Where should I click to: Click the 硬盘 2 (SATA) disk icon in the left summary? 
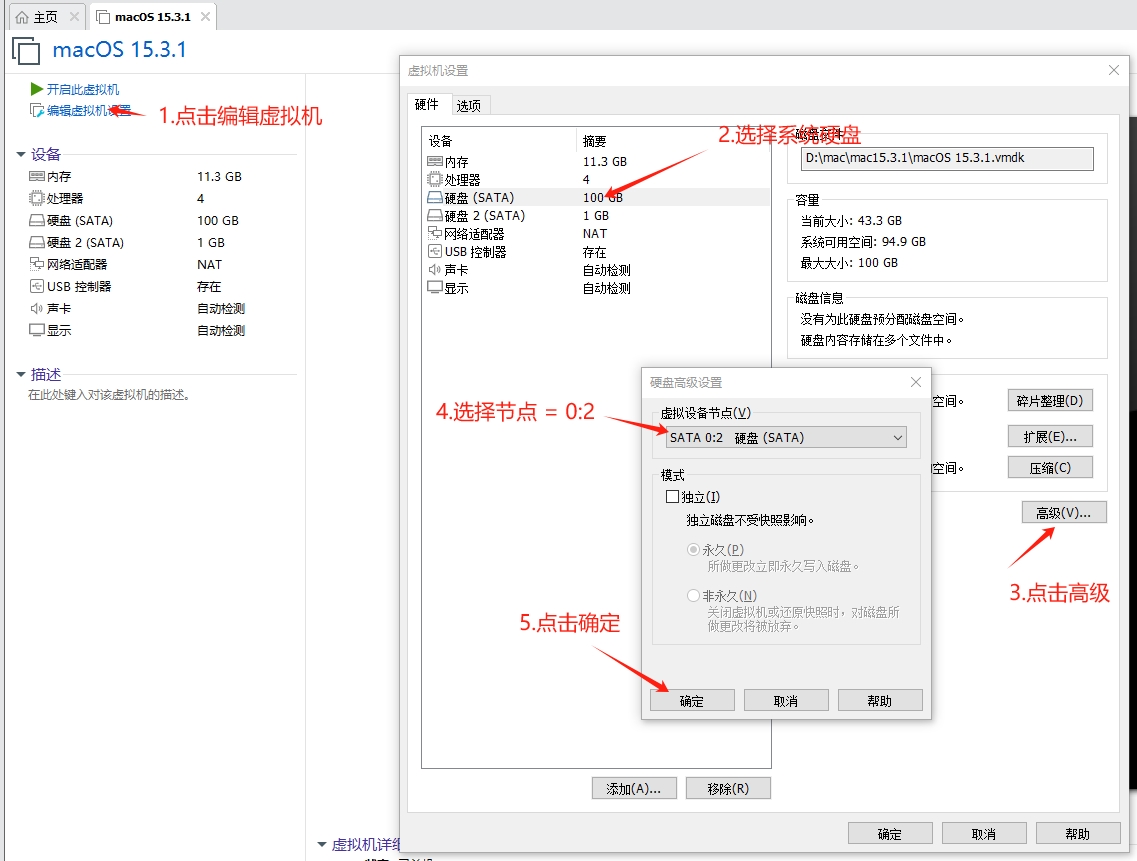37,242
